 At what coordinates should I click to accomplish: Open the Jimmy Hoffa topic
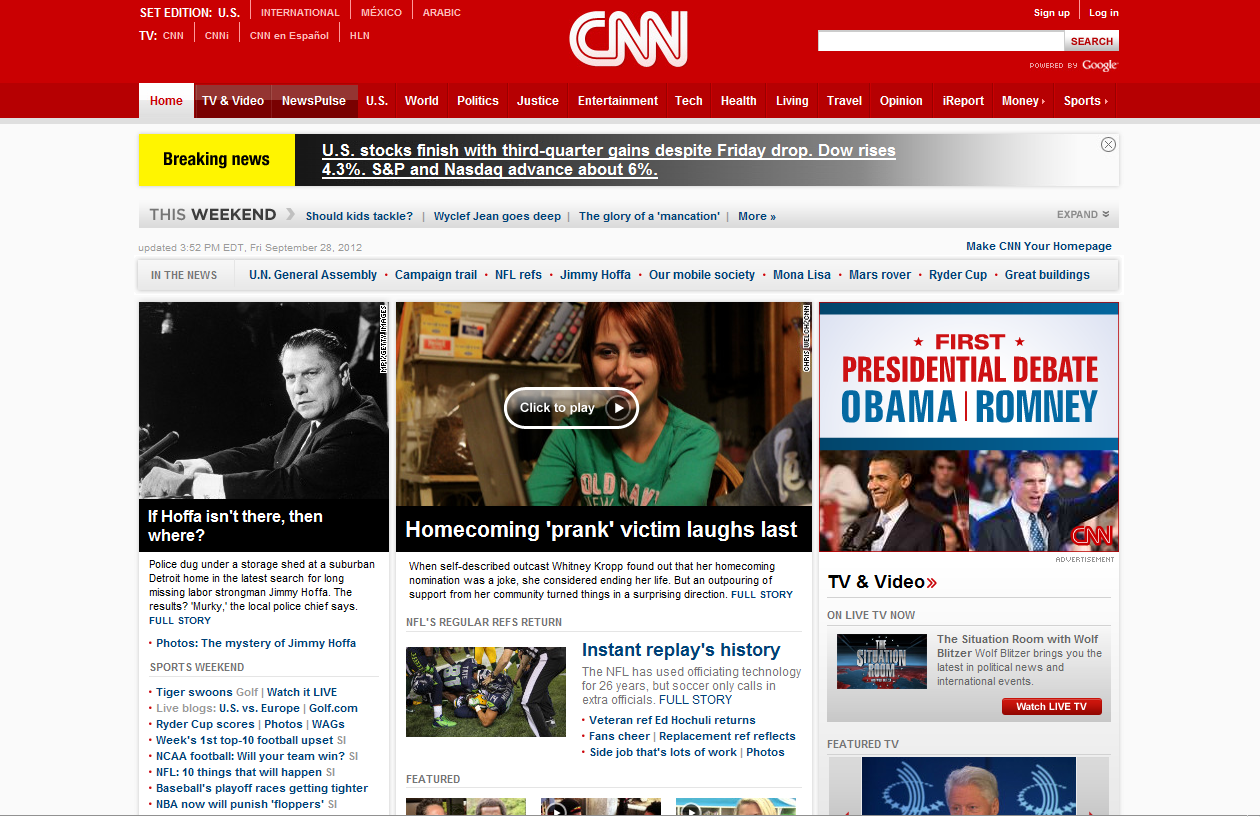(x=595, y=275)
